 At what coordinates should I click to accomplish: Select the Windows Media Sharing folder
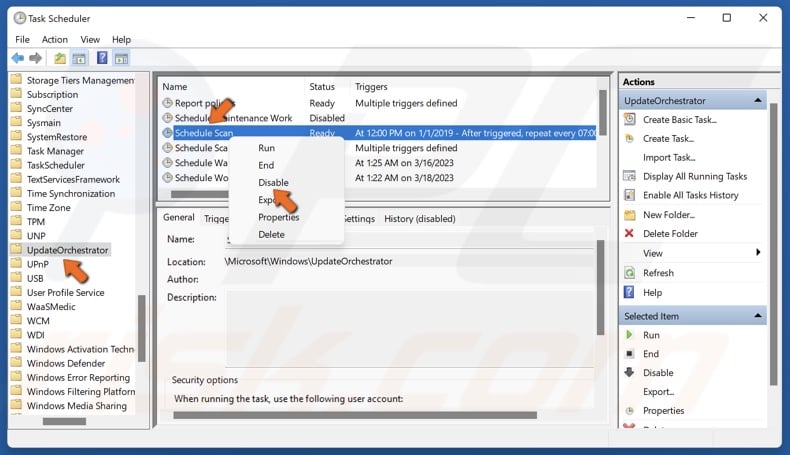point(77,406)
